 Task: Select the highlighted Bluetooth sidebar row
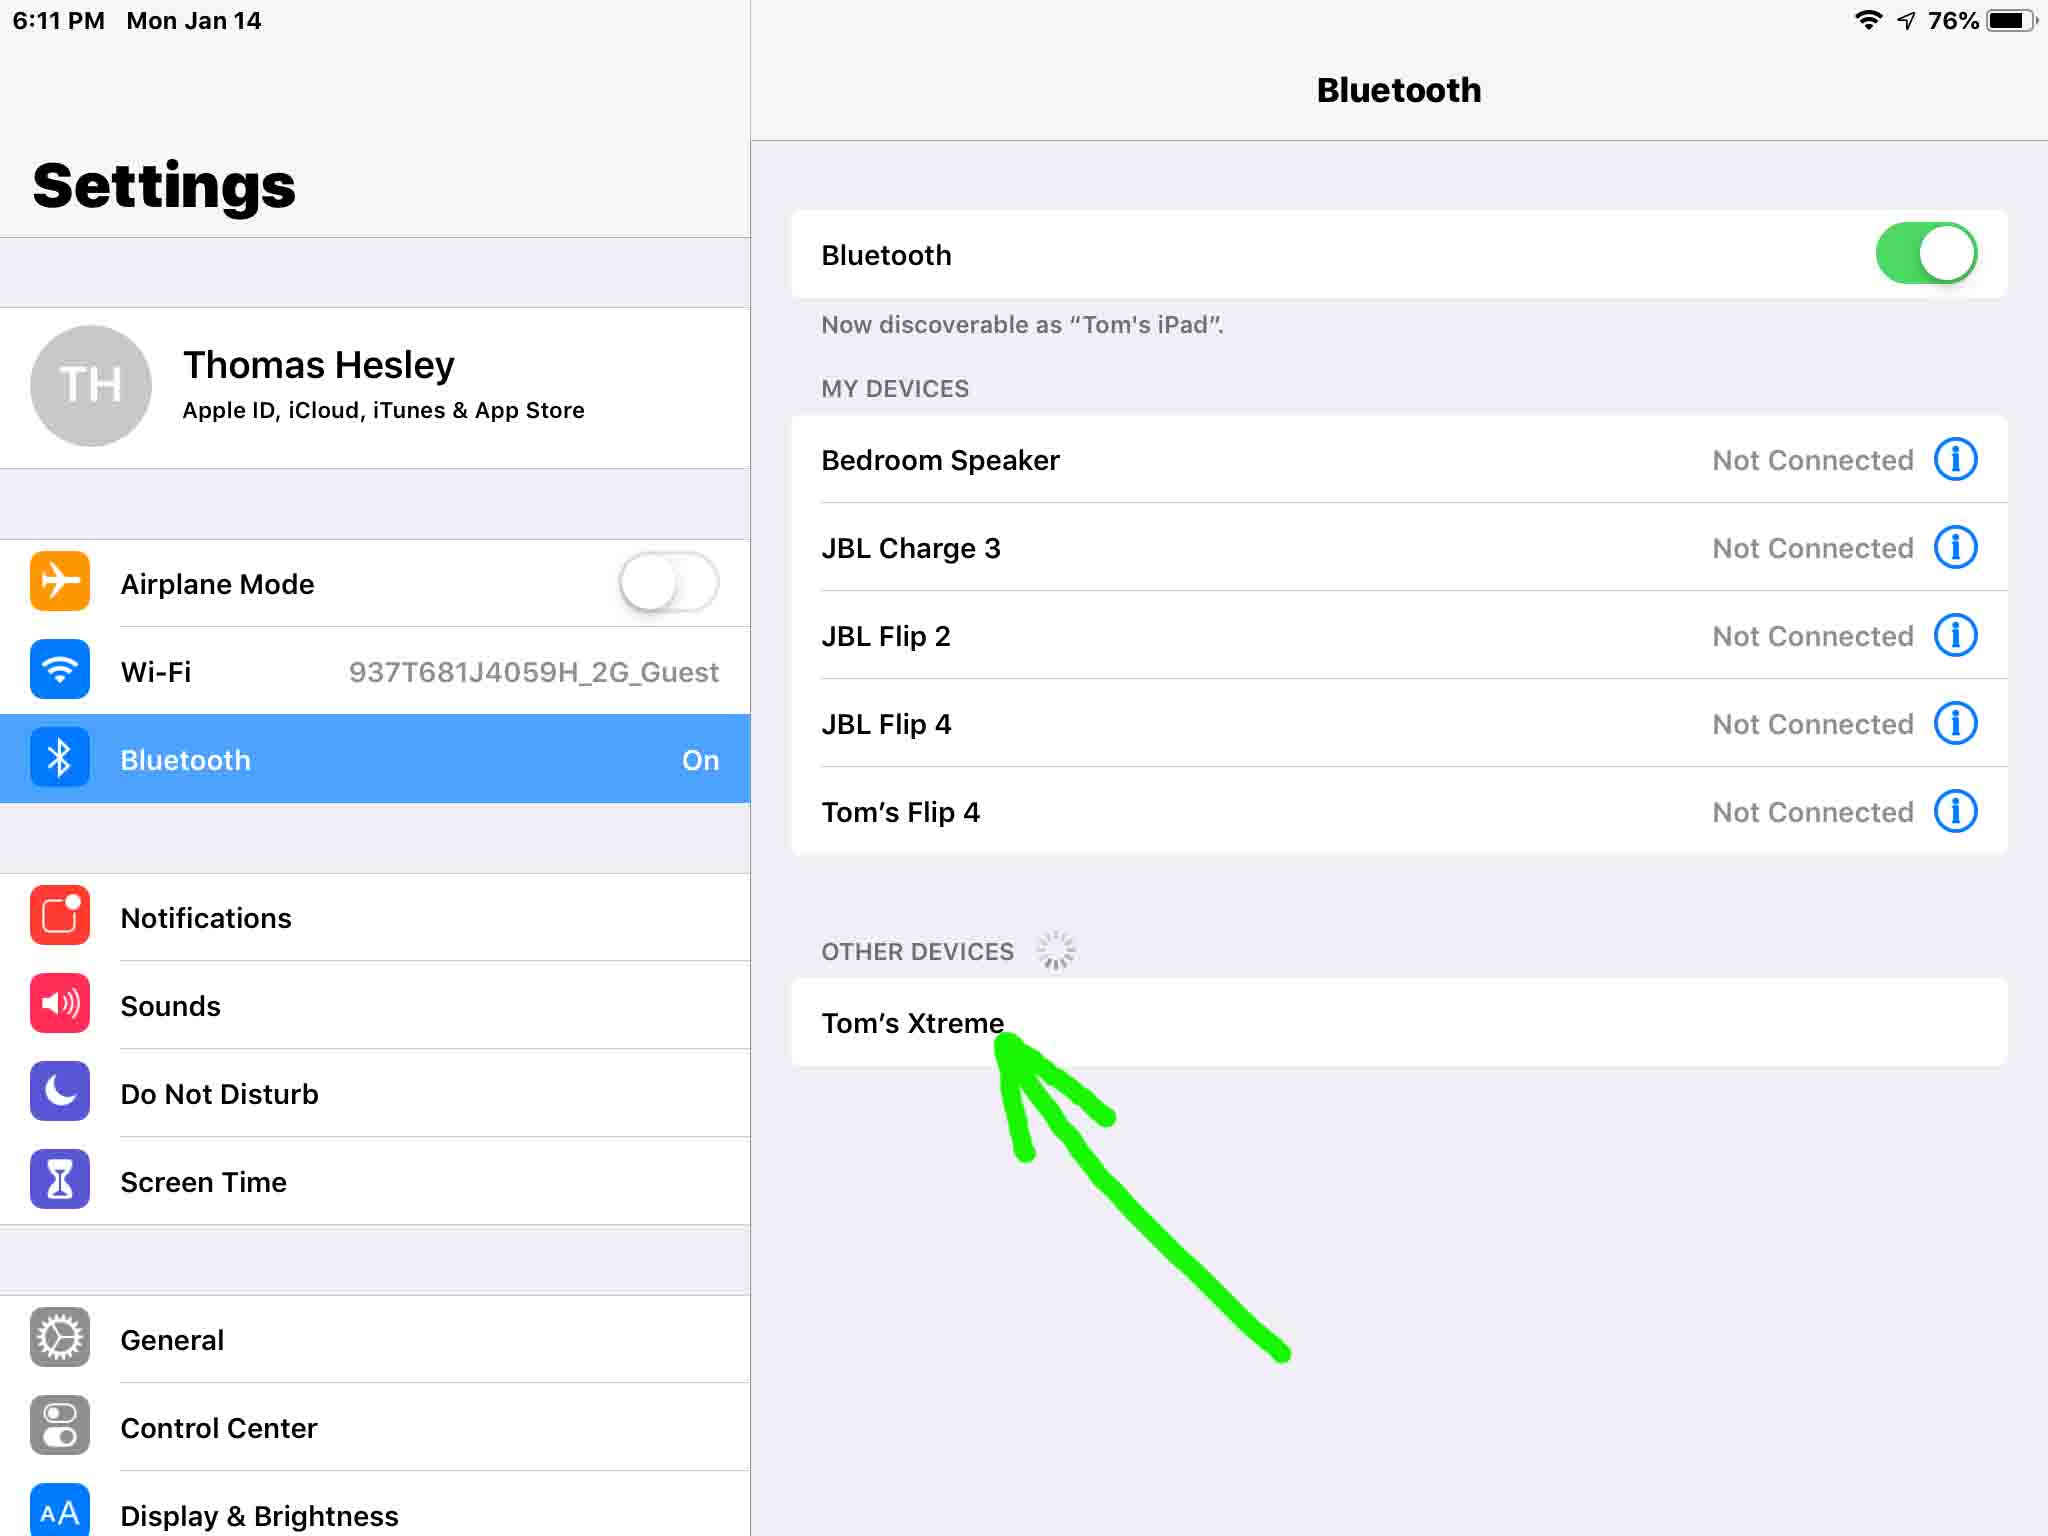coord(375,759)
